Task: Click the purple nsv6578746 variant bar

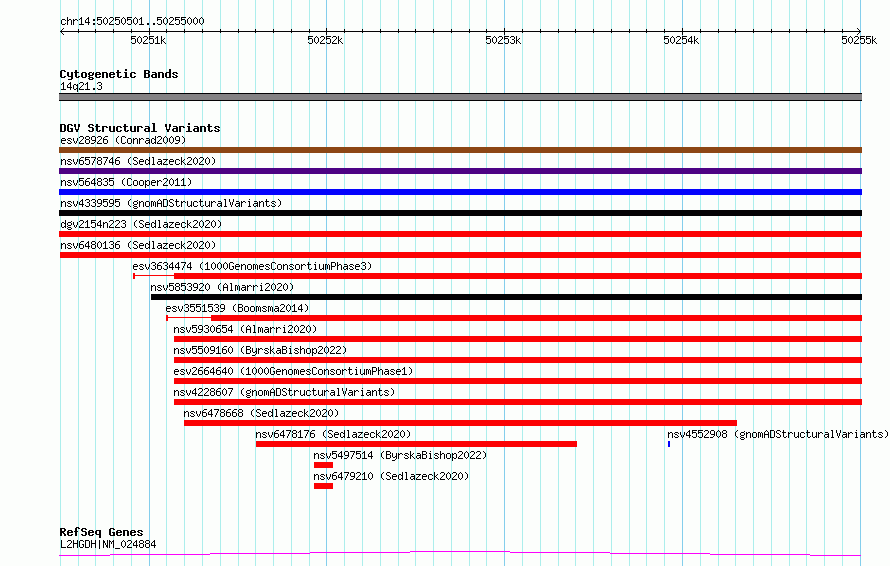Action: [460, 171]
